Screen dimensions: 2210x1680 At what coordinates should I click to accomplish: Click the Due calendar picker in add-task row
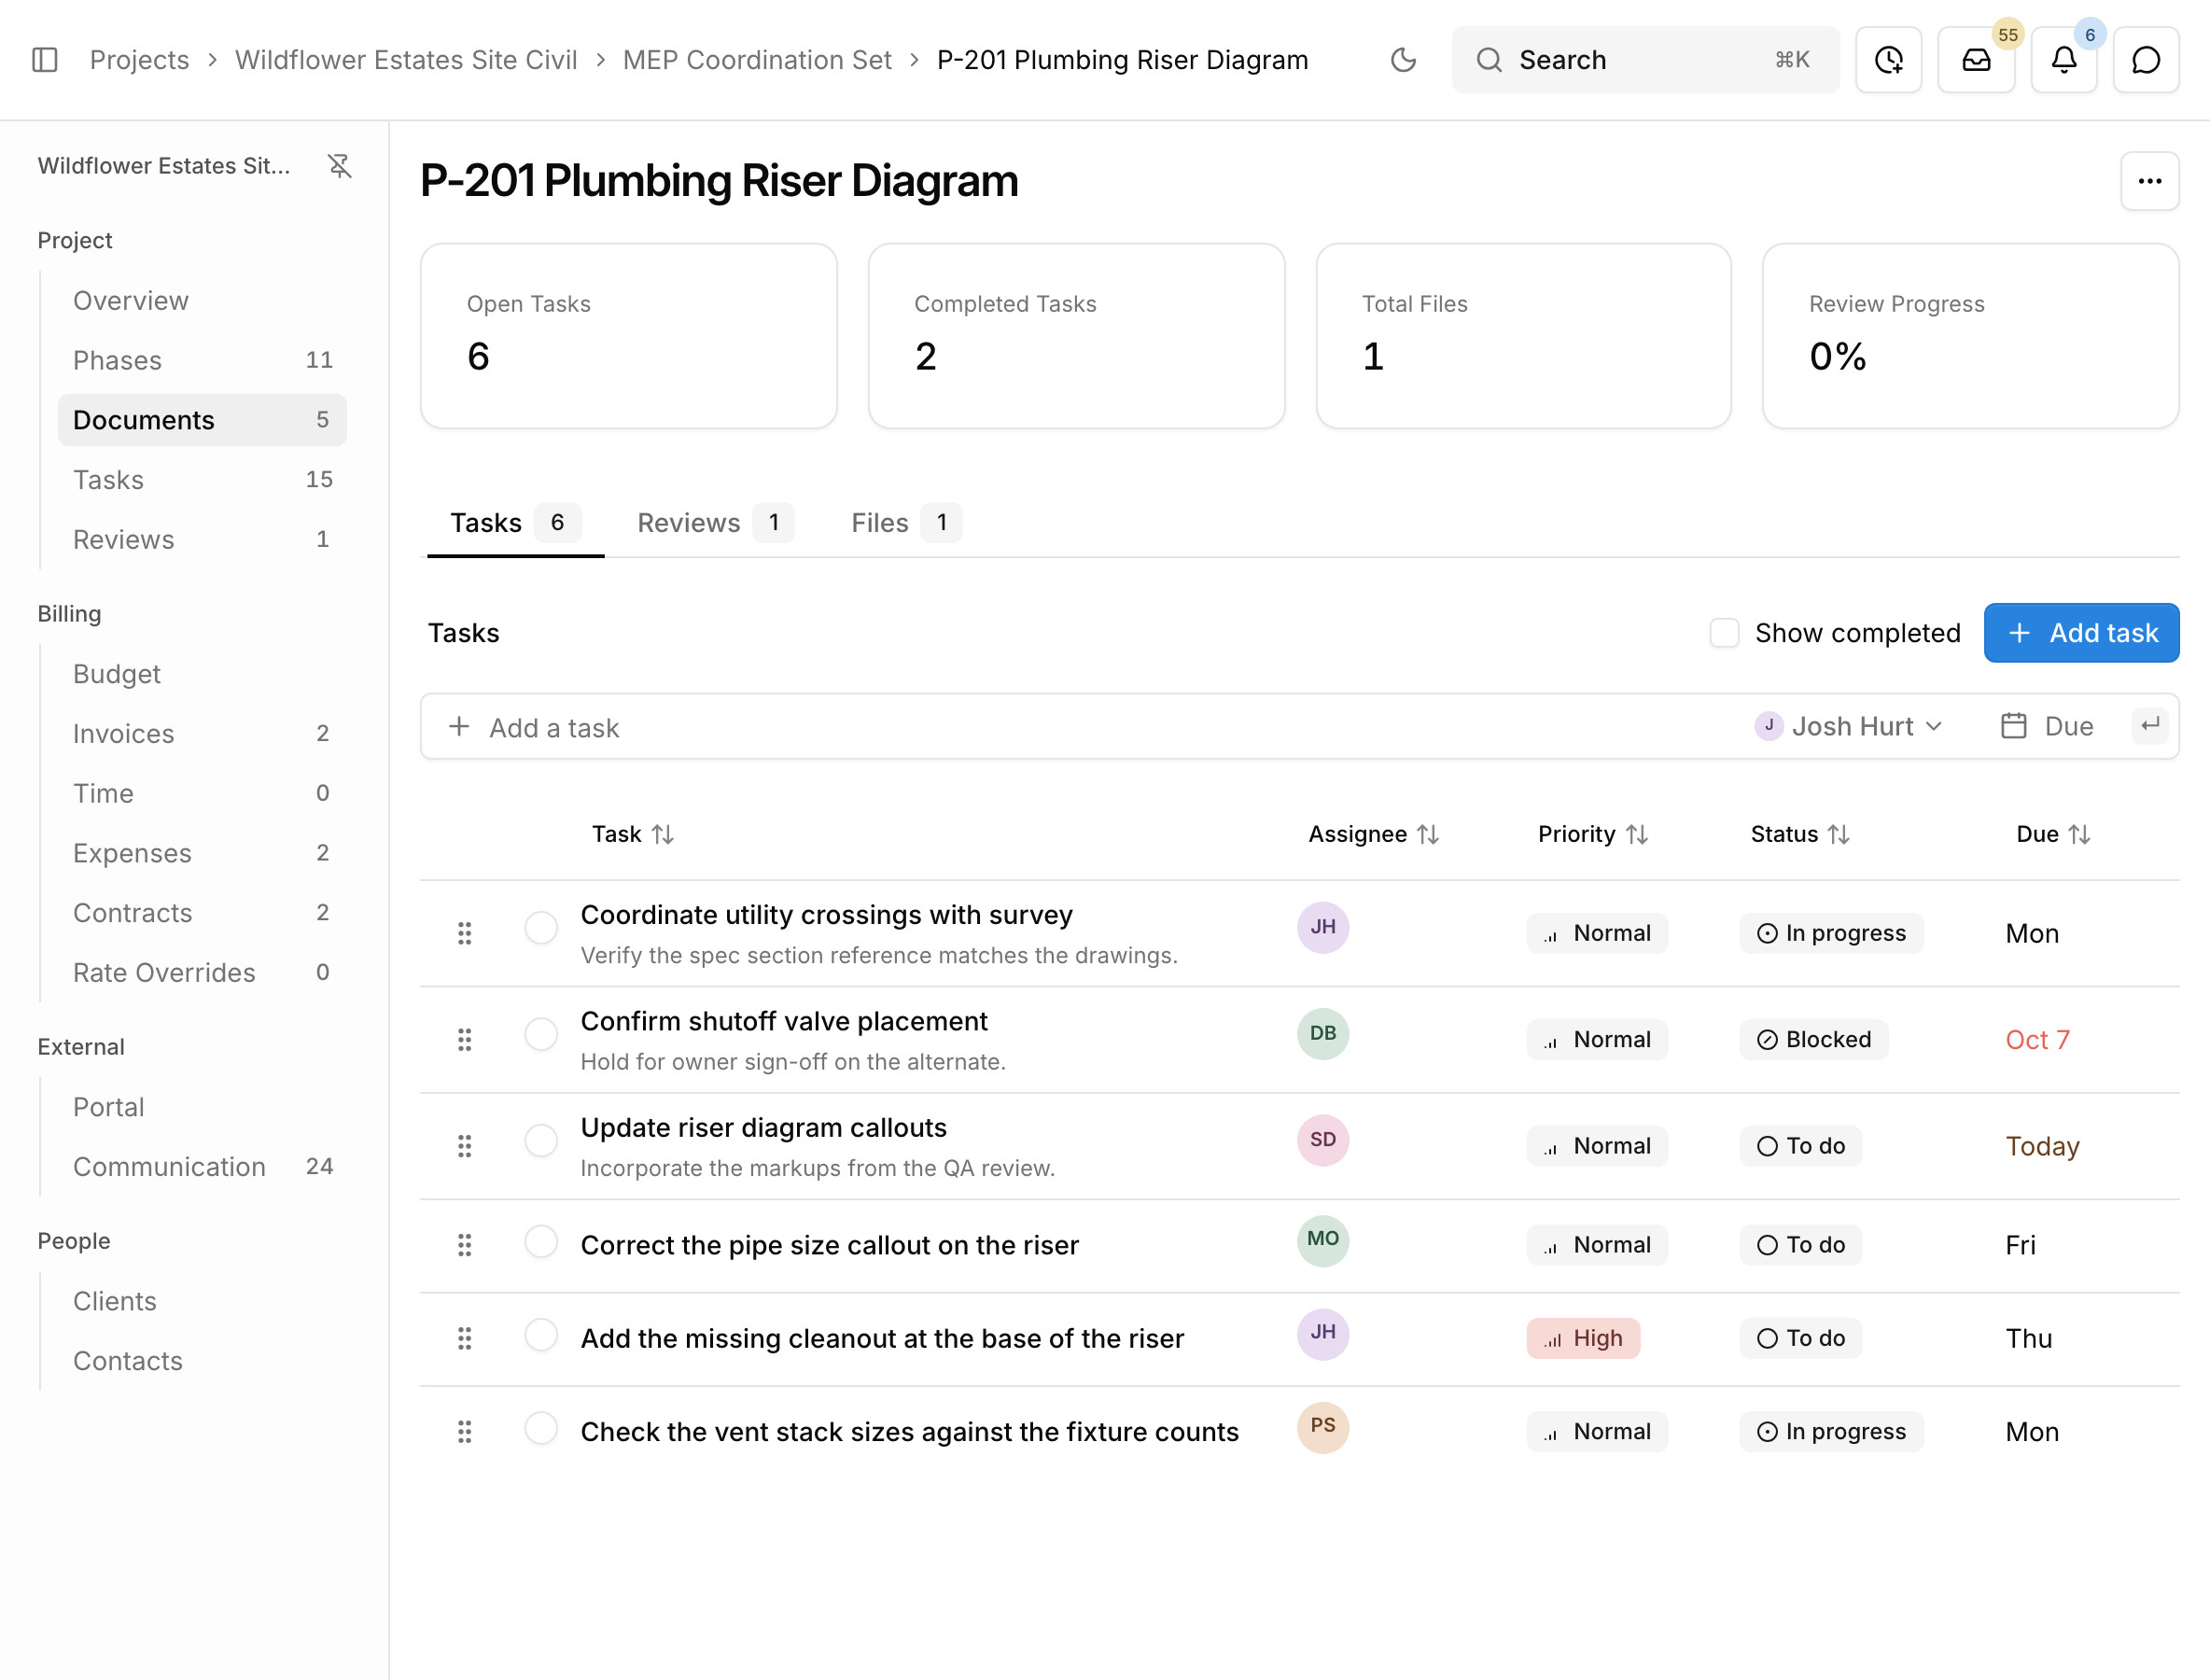pos(2047,727)
